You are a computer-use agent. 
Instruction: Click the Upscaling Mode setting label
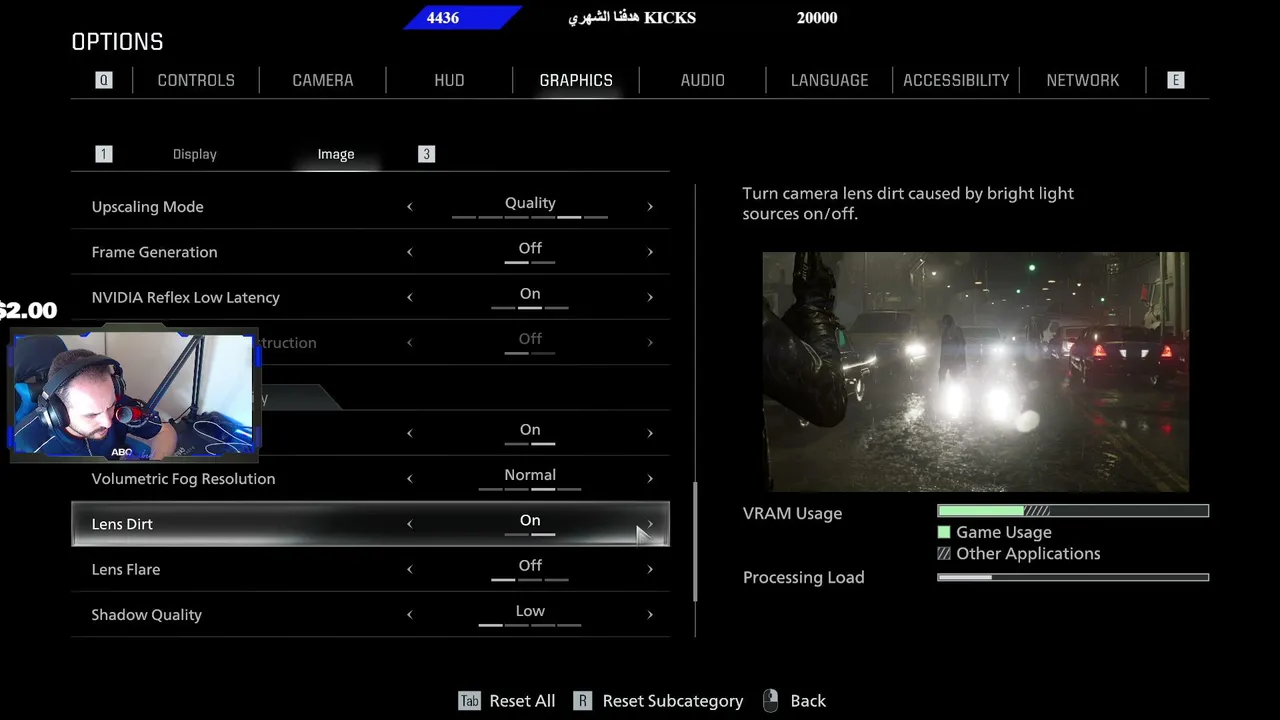(x=147, y=207)
